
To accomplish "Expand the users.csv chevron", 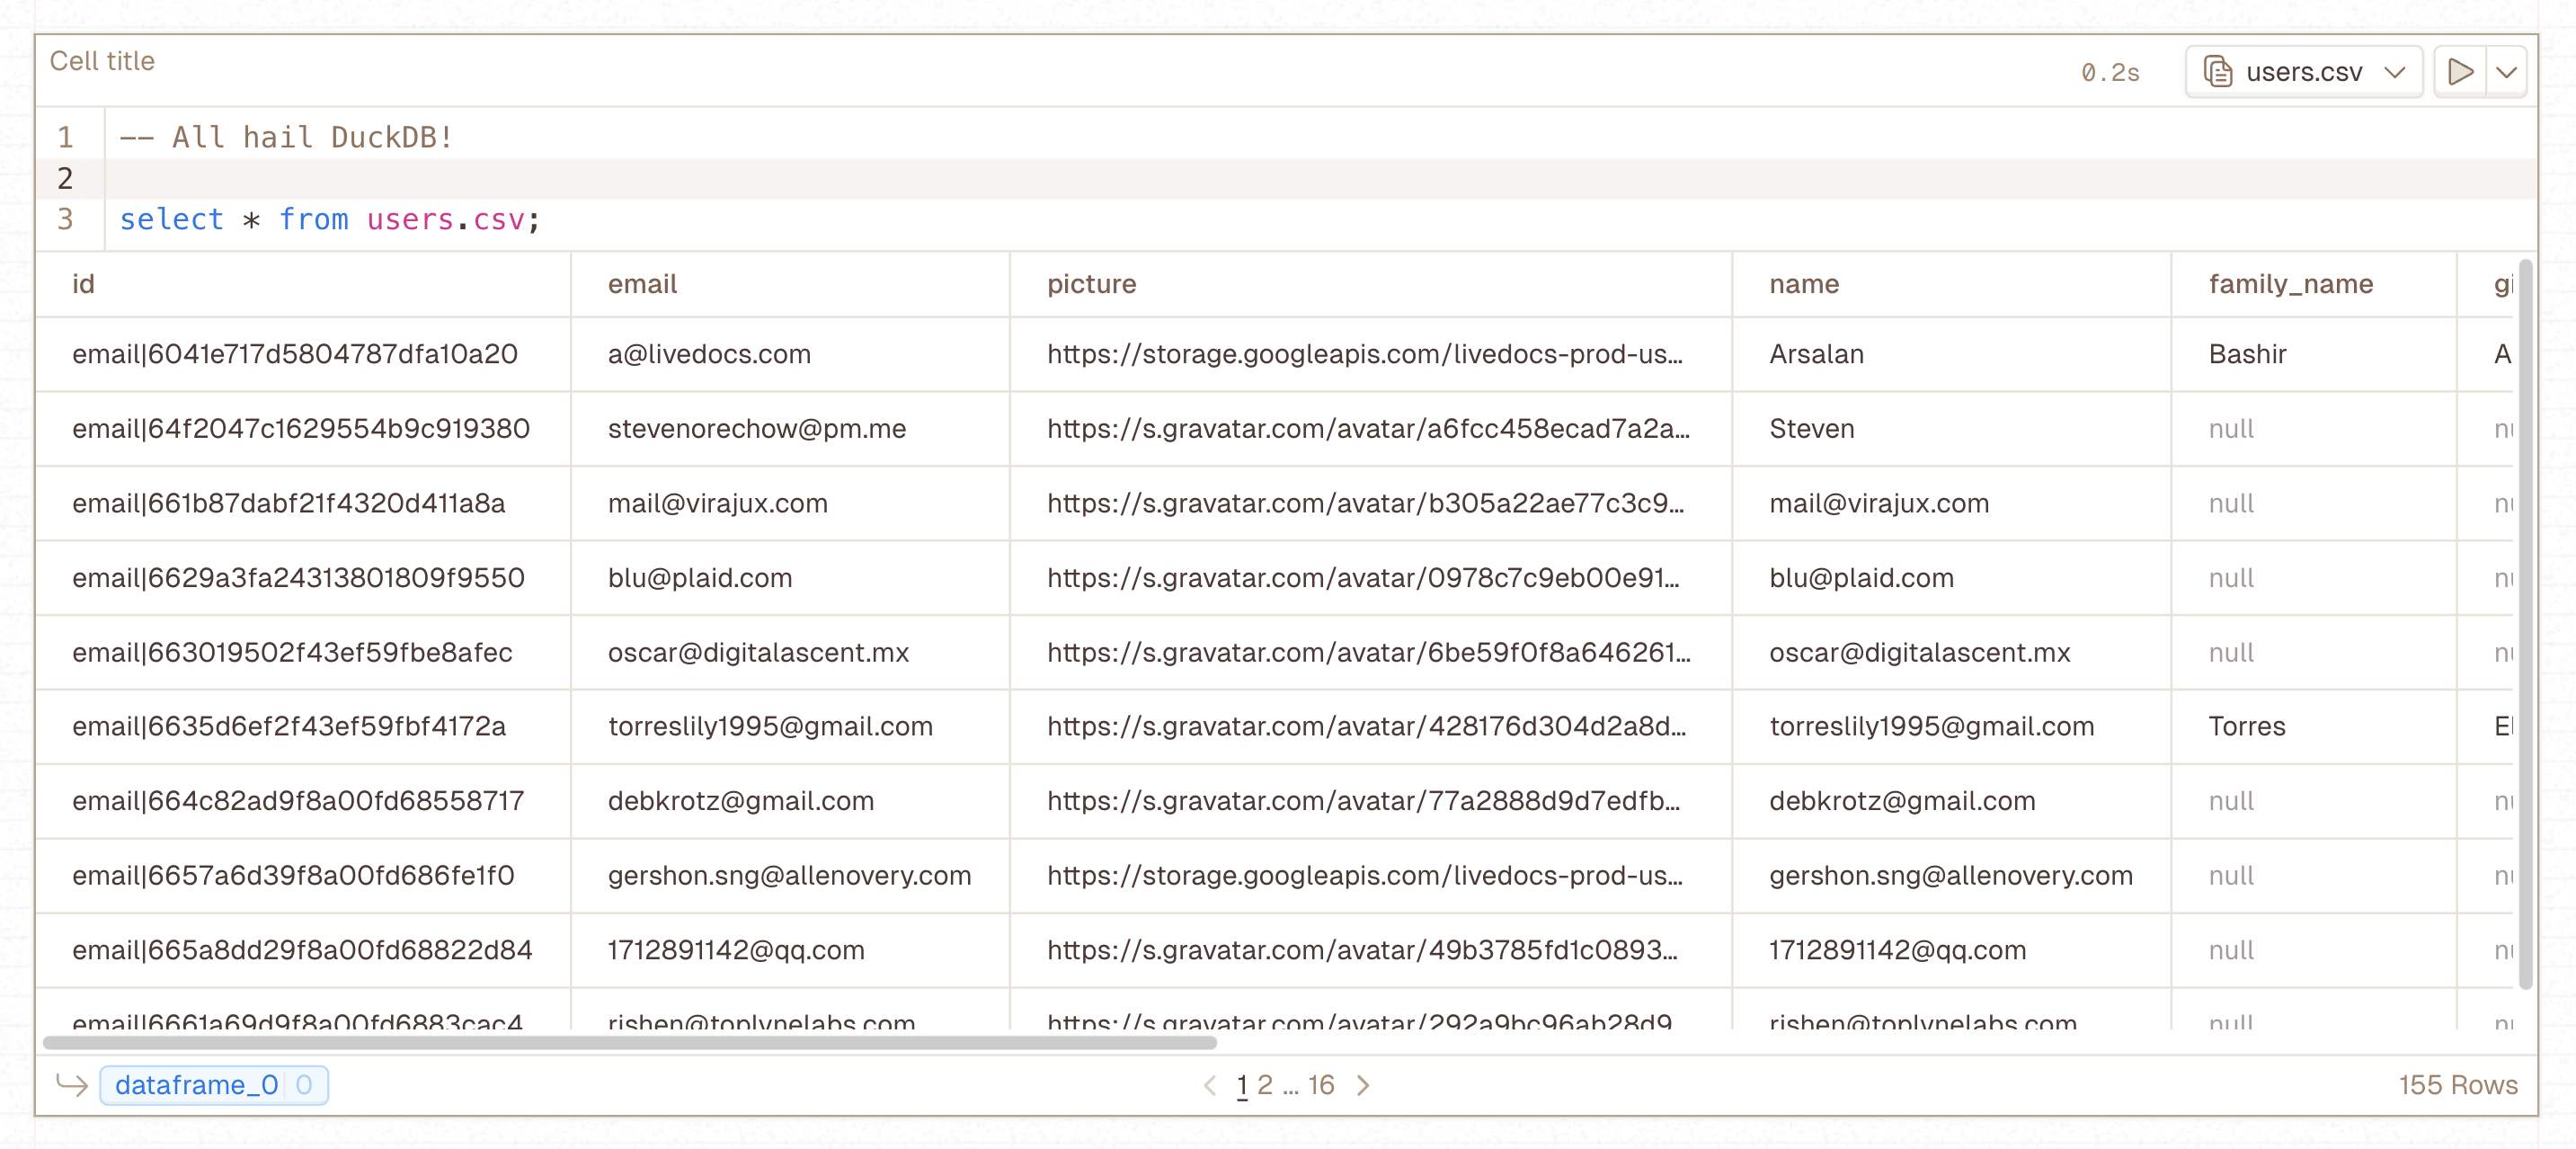I will click(2396, 71).
